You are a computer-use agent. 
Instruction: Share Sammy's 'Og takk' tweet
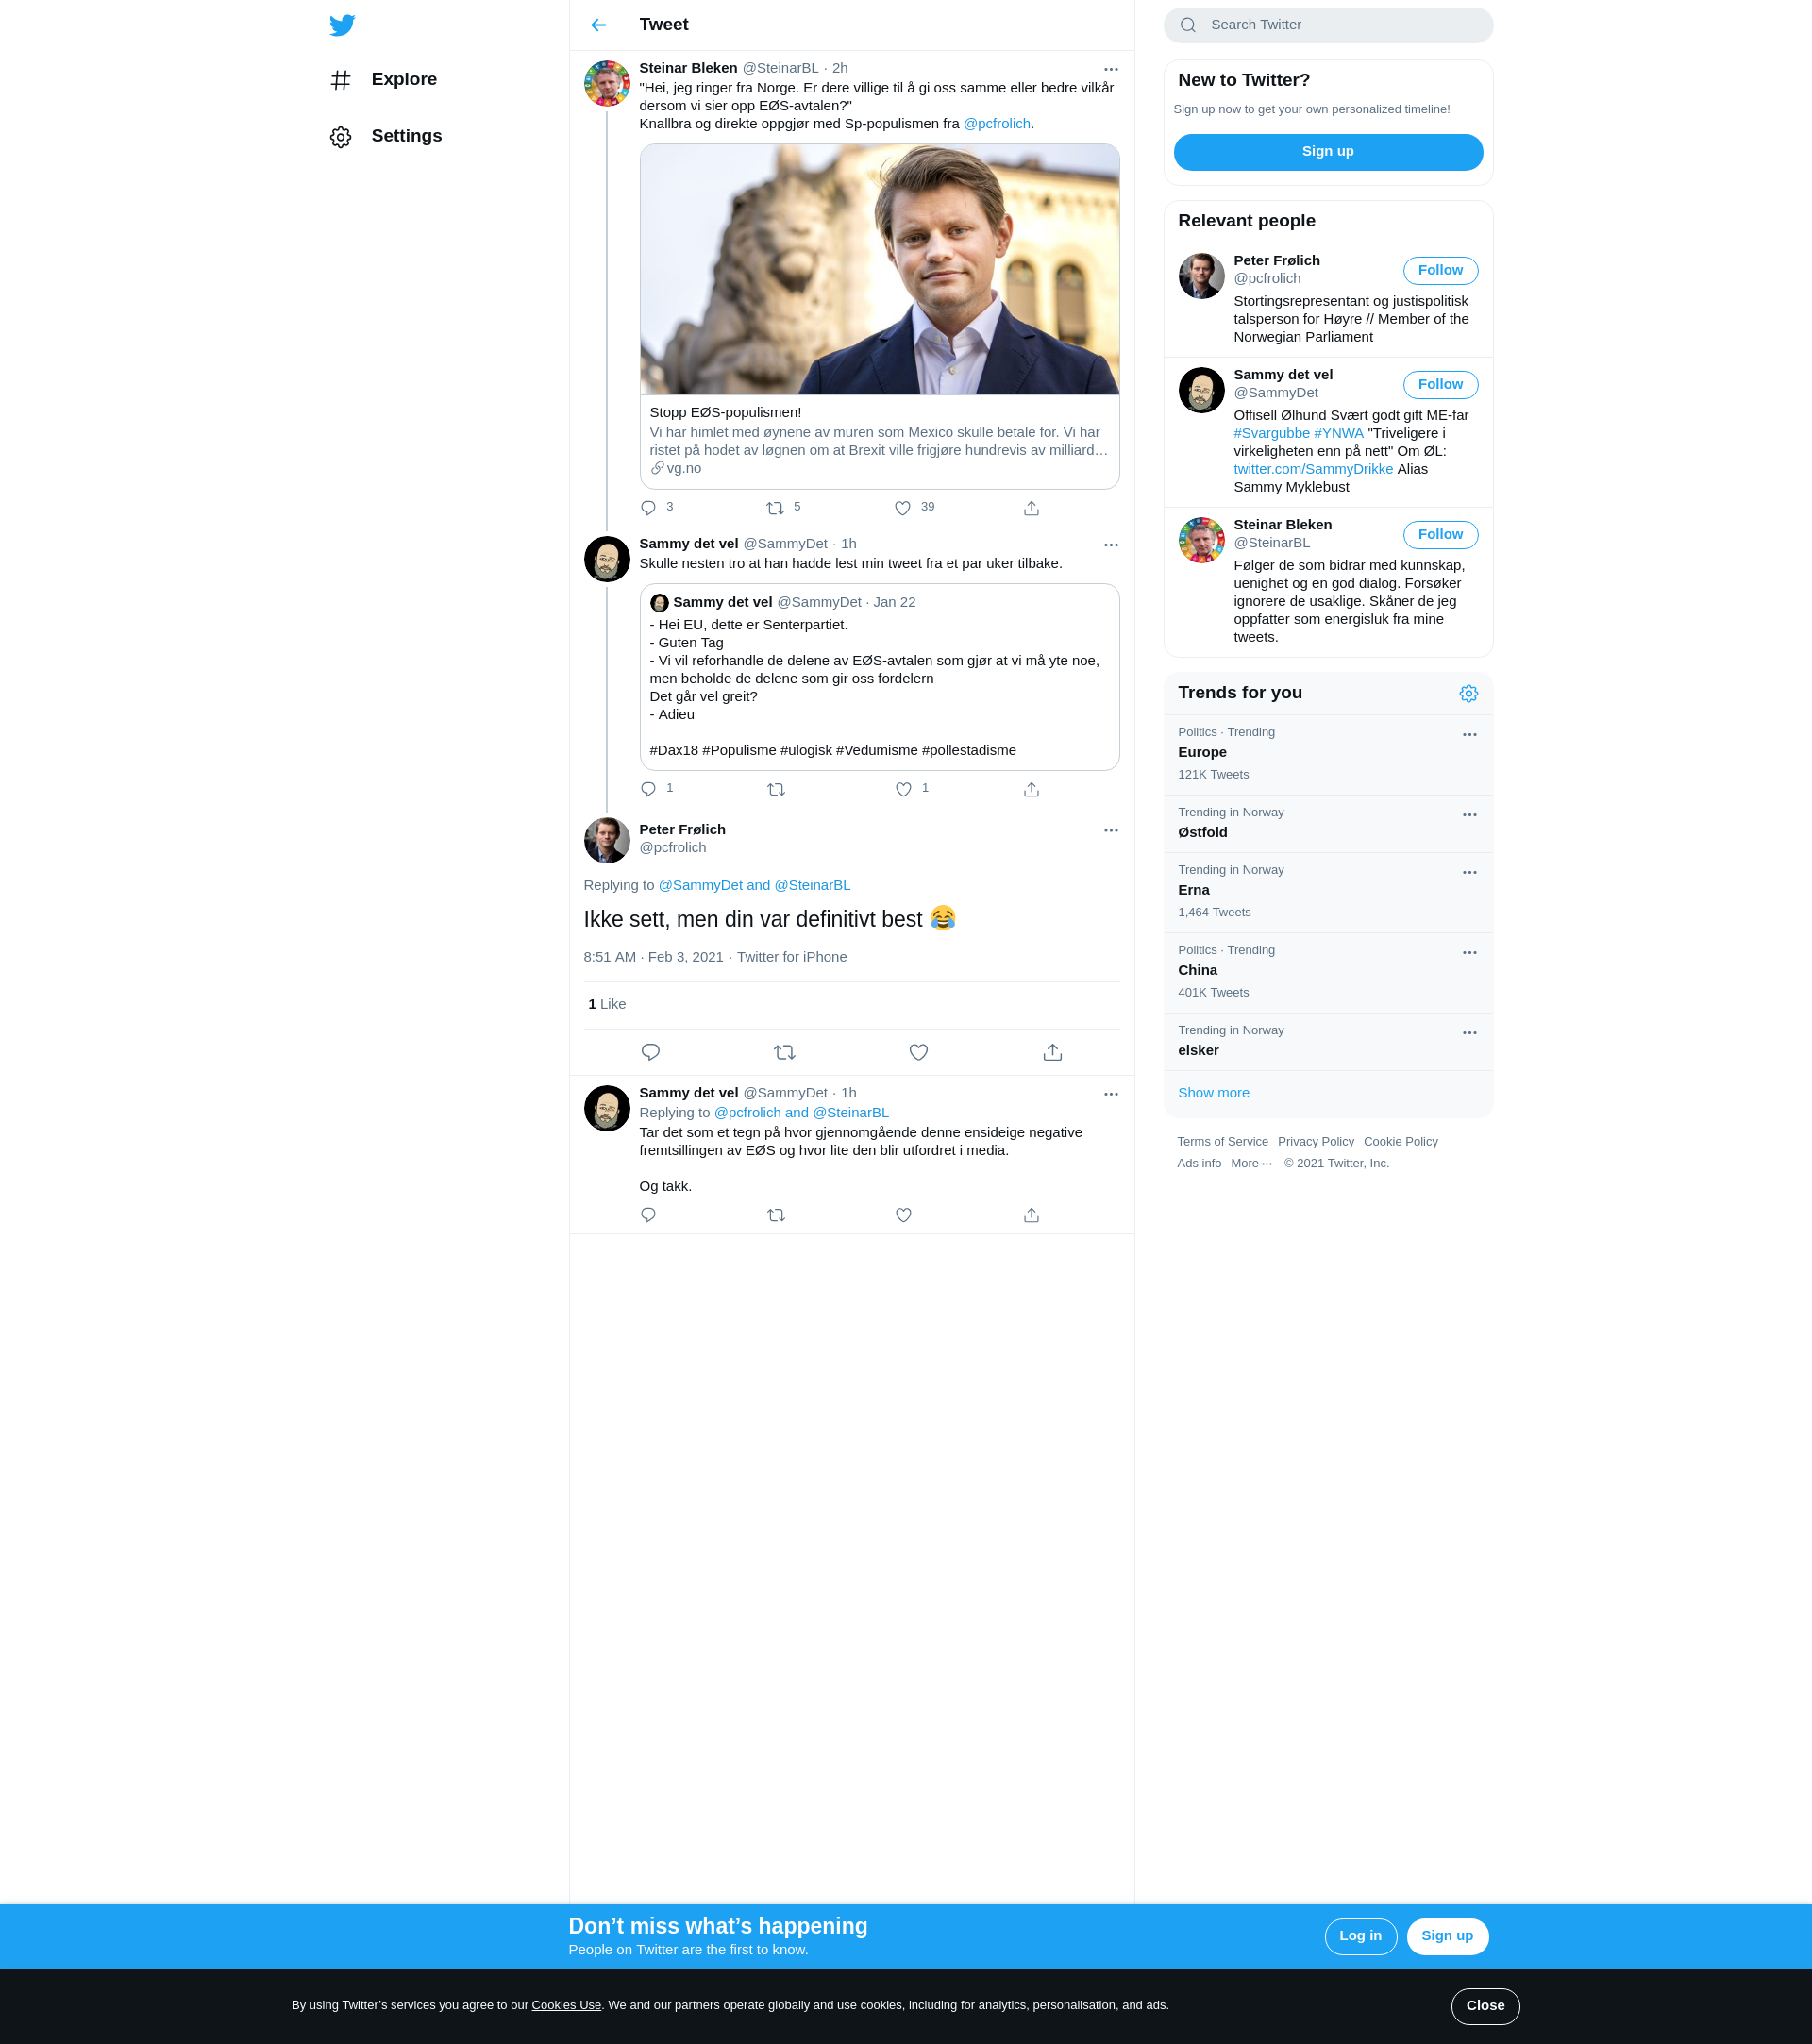(x=1031, y=1215)
